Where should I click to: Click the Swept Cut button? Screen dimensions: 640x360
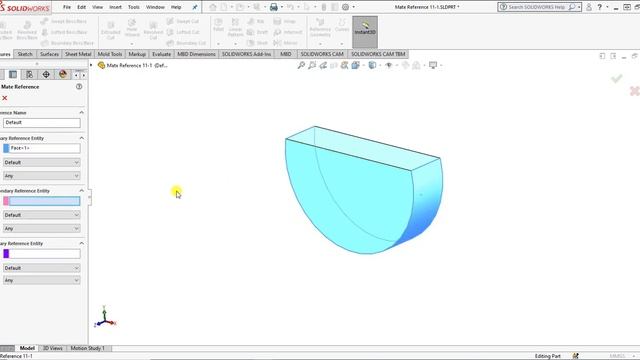pos(183,21)
